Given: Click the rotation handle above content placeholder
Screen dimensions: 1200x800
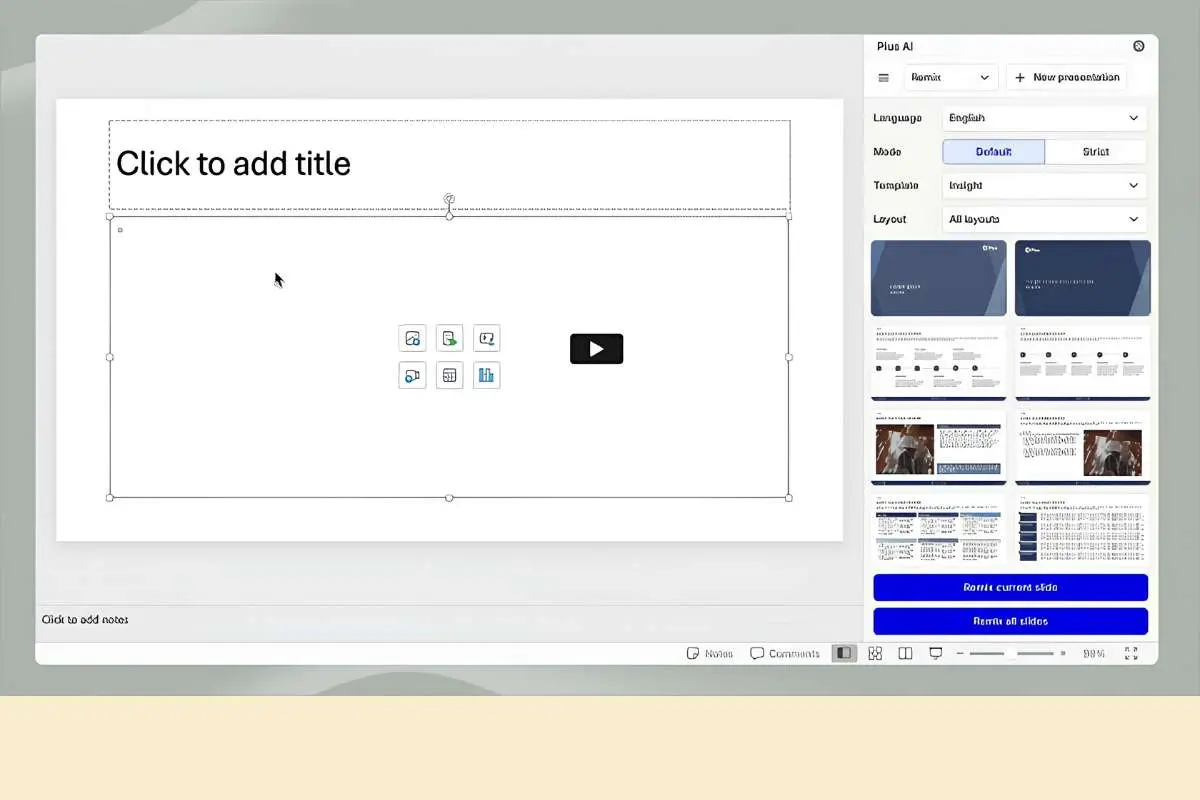Looking at the screenshot, I should pyautogui.click(x=449, y=199).
